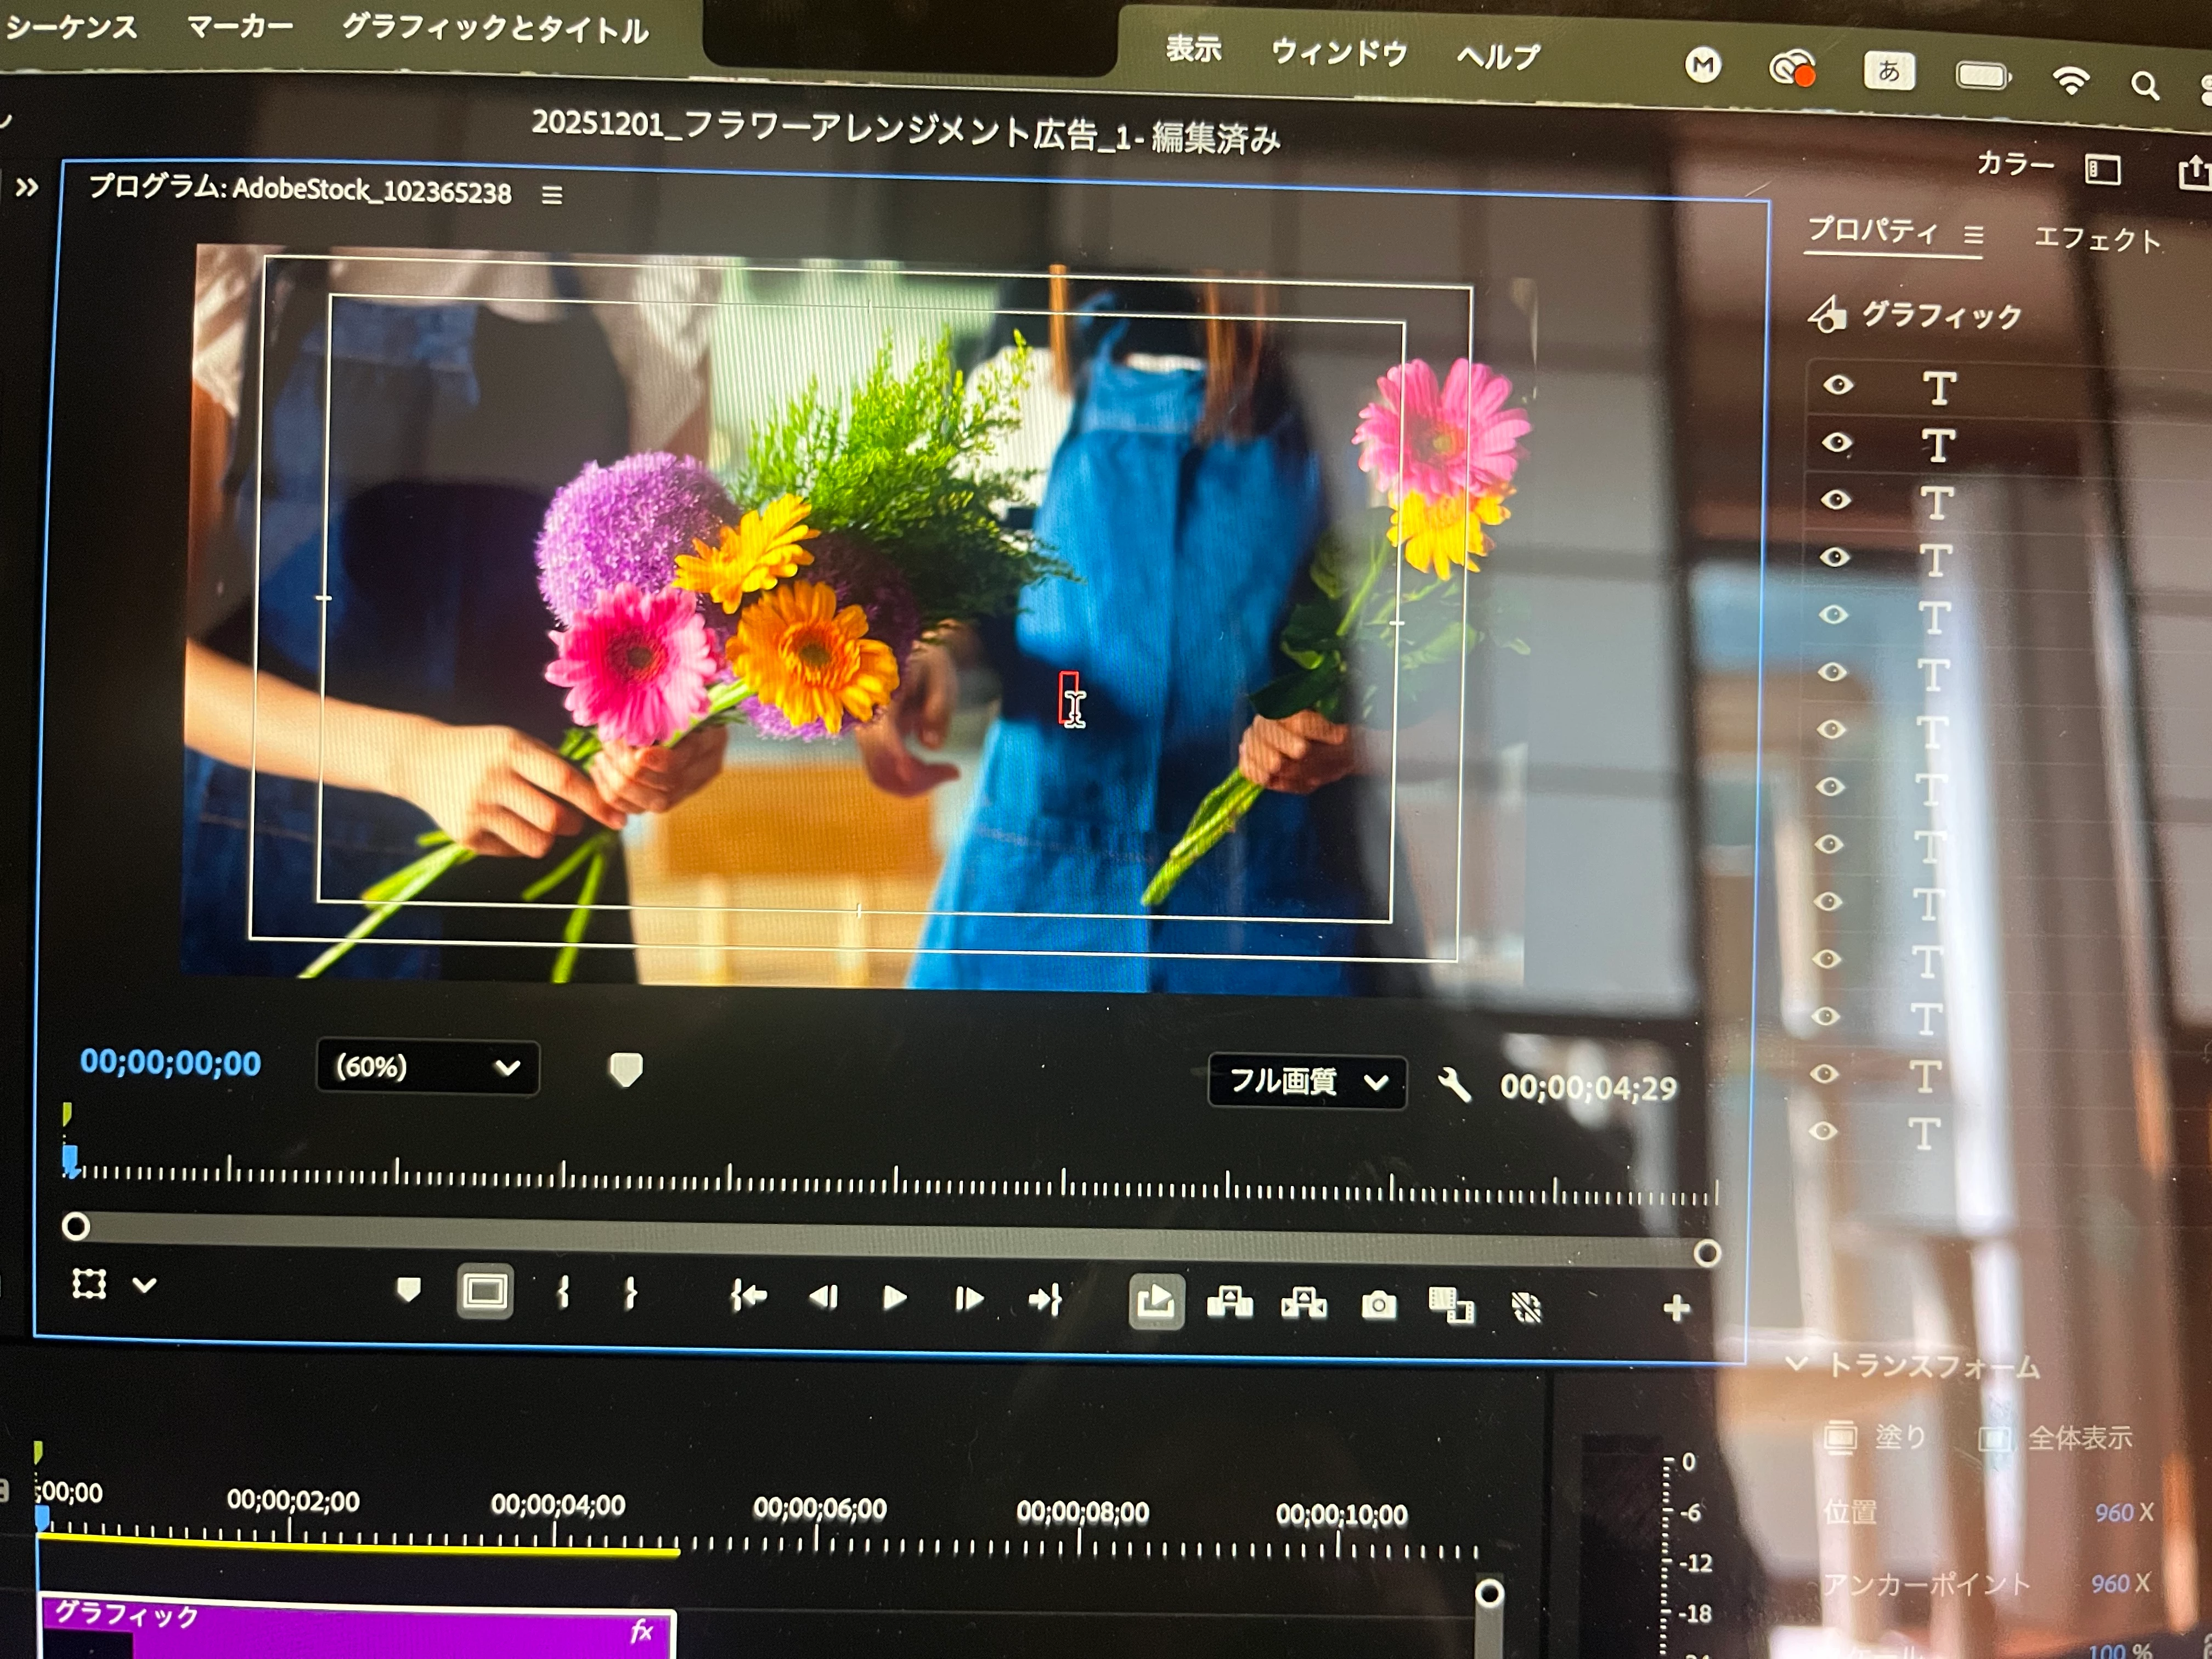Play the sequence
This screenshot has width=2212, height=1659.
tap(895, 1298)
